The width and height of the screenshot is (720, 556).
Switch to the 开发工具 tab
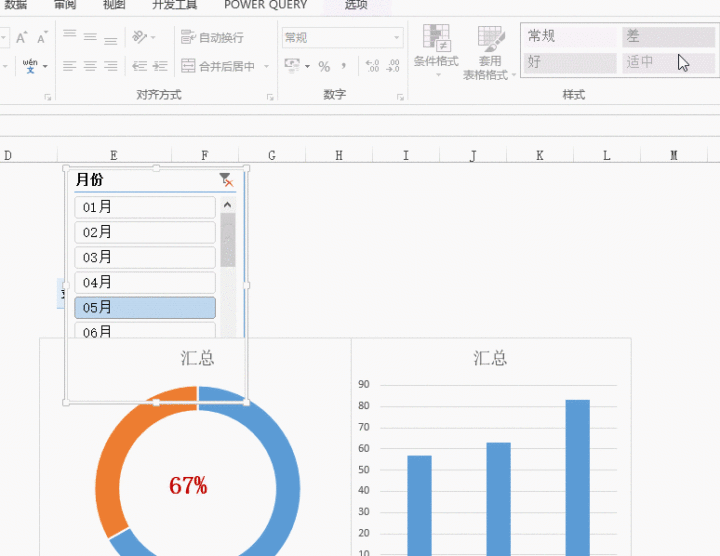(174, 5)
